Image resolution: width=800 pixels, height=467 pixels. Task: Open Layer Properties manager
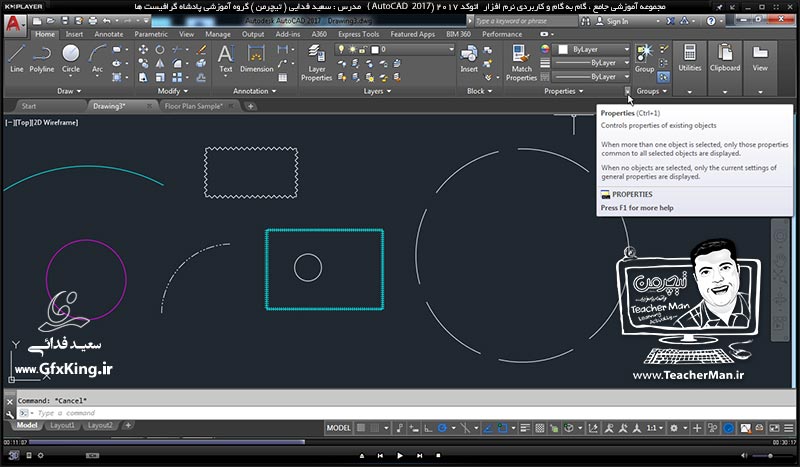(316, 63)
